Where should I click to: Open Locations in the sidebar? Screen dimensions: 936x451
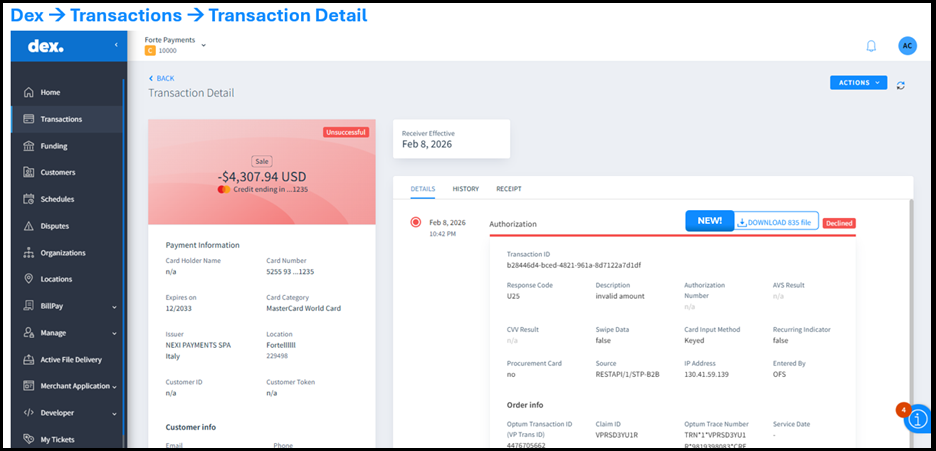[56, 279]
